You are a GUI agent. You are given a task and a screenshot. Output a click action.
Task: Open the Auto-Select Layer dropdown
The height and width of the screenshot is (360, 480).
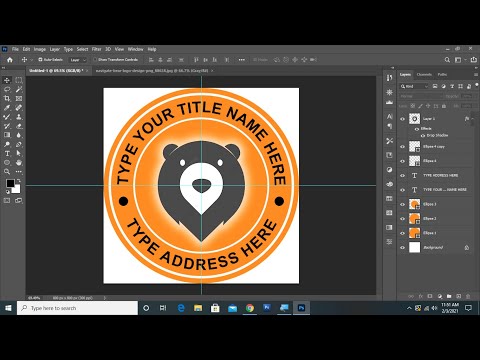78,60
